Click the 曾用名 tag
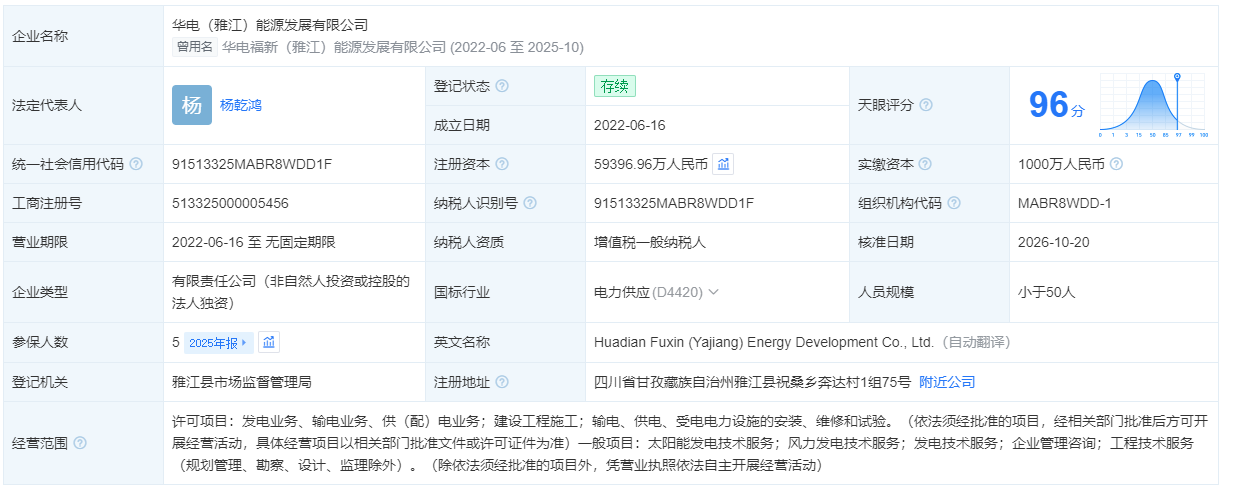1234x495 pixels. pyautogui.click(x=195, y=46)
